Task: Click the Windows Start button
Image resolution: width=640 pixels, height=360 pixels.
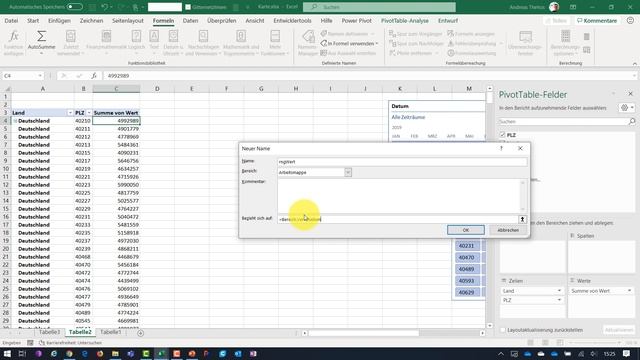Action: [x=7, y=353]
